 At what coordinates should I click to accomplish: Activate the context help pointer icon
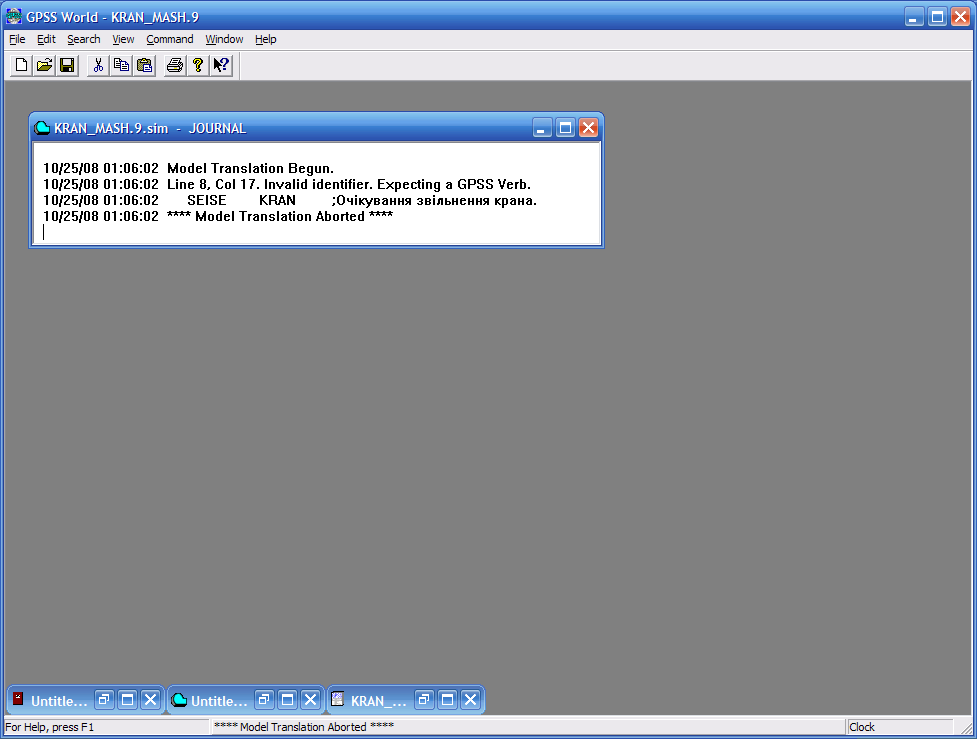click(221, 65)
